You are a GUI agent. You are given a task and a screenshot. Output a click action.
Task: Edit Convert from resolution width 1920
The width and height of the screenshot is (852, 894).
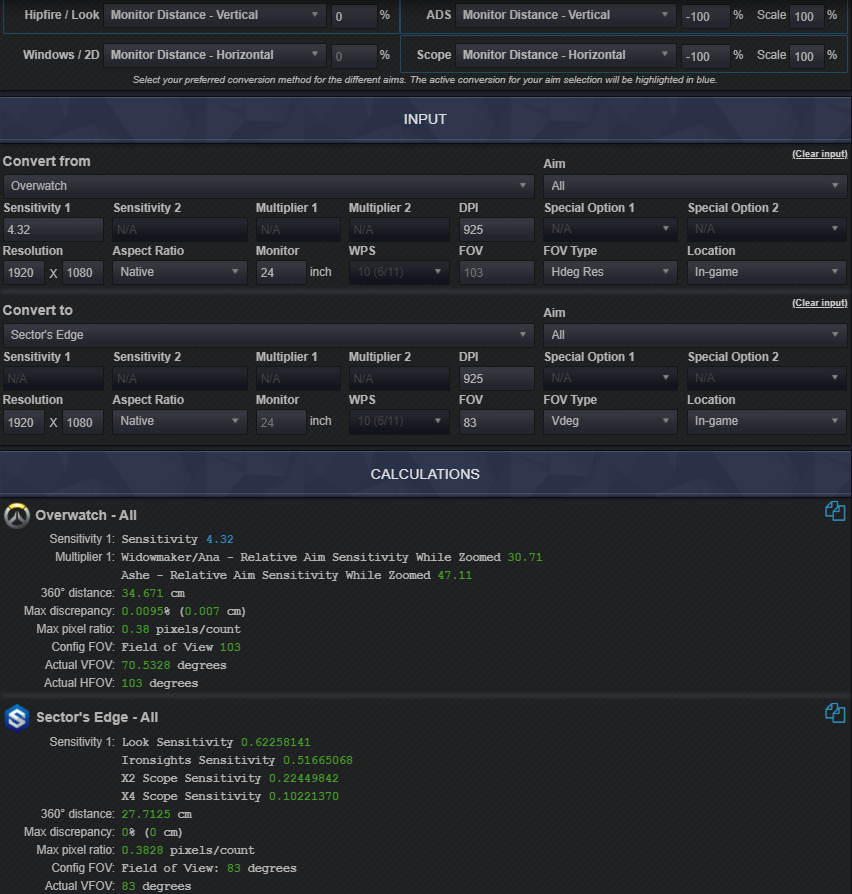23,273
